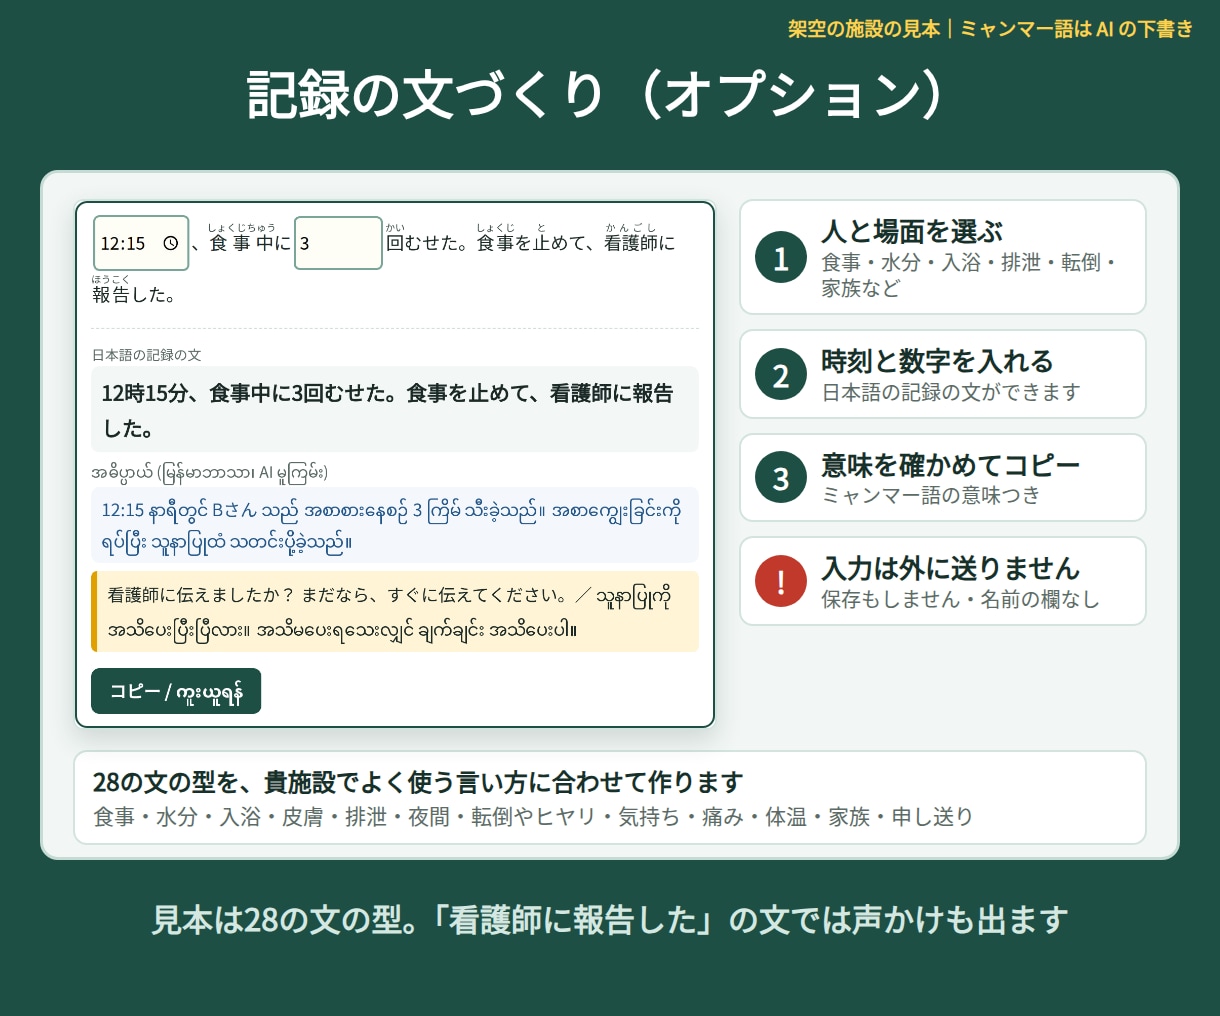This screenshot has height=1016, width=1220.
Task: Click the red exclamation warning icon
Action: coord(781,581)
